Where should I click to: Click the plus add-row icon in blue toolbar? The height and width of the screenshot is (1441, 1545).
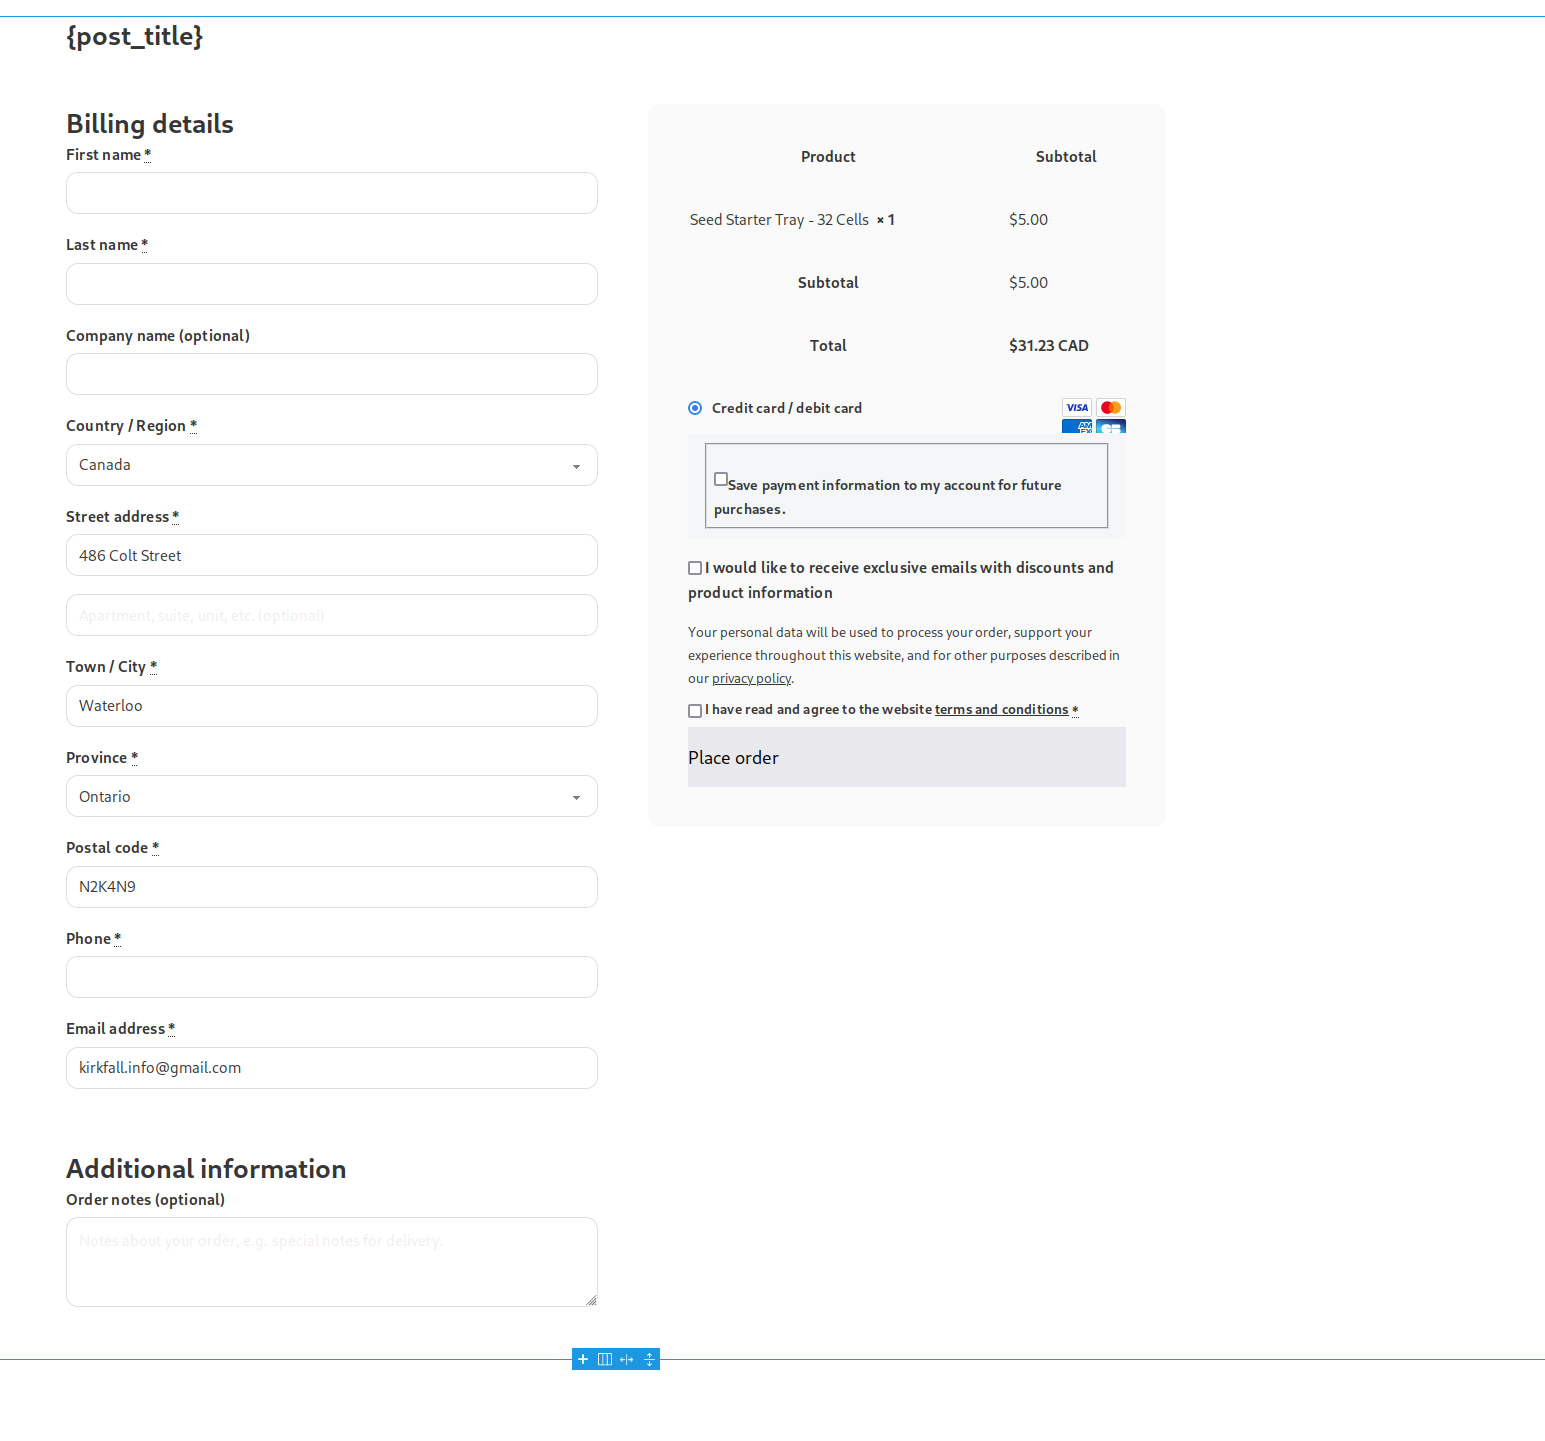pyautogui.click(x=583, y=1359)
